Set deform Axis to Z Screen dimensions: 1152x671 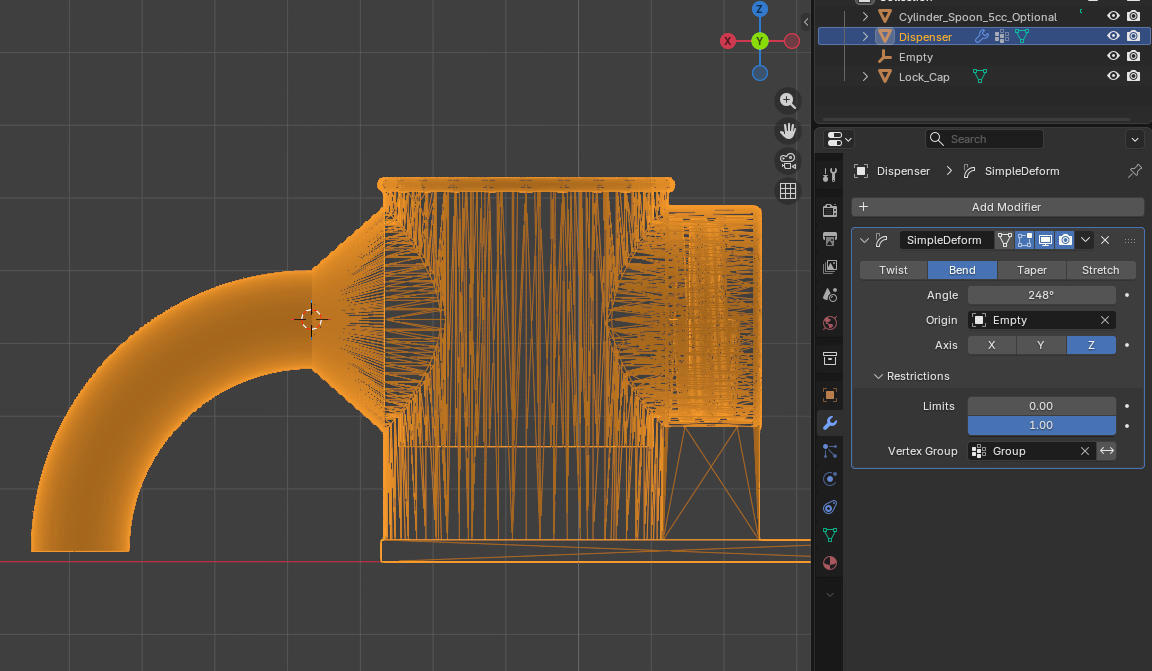1091,345
